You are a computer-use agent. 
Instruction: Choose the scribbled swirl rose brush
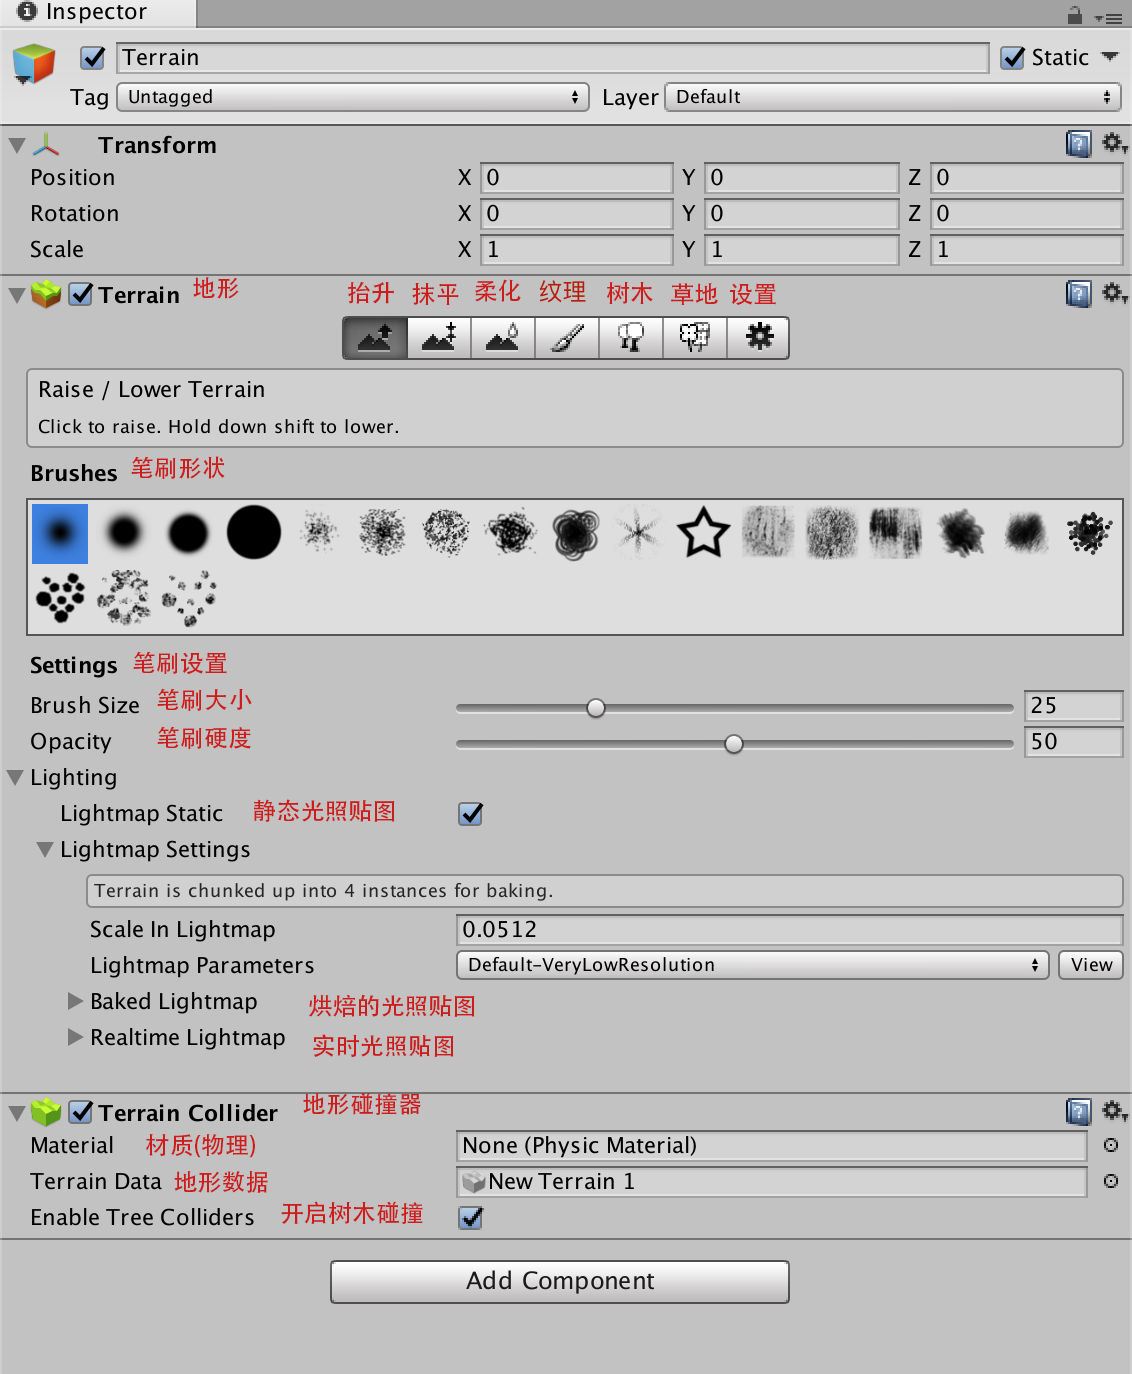click(x=576, y=533)
